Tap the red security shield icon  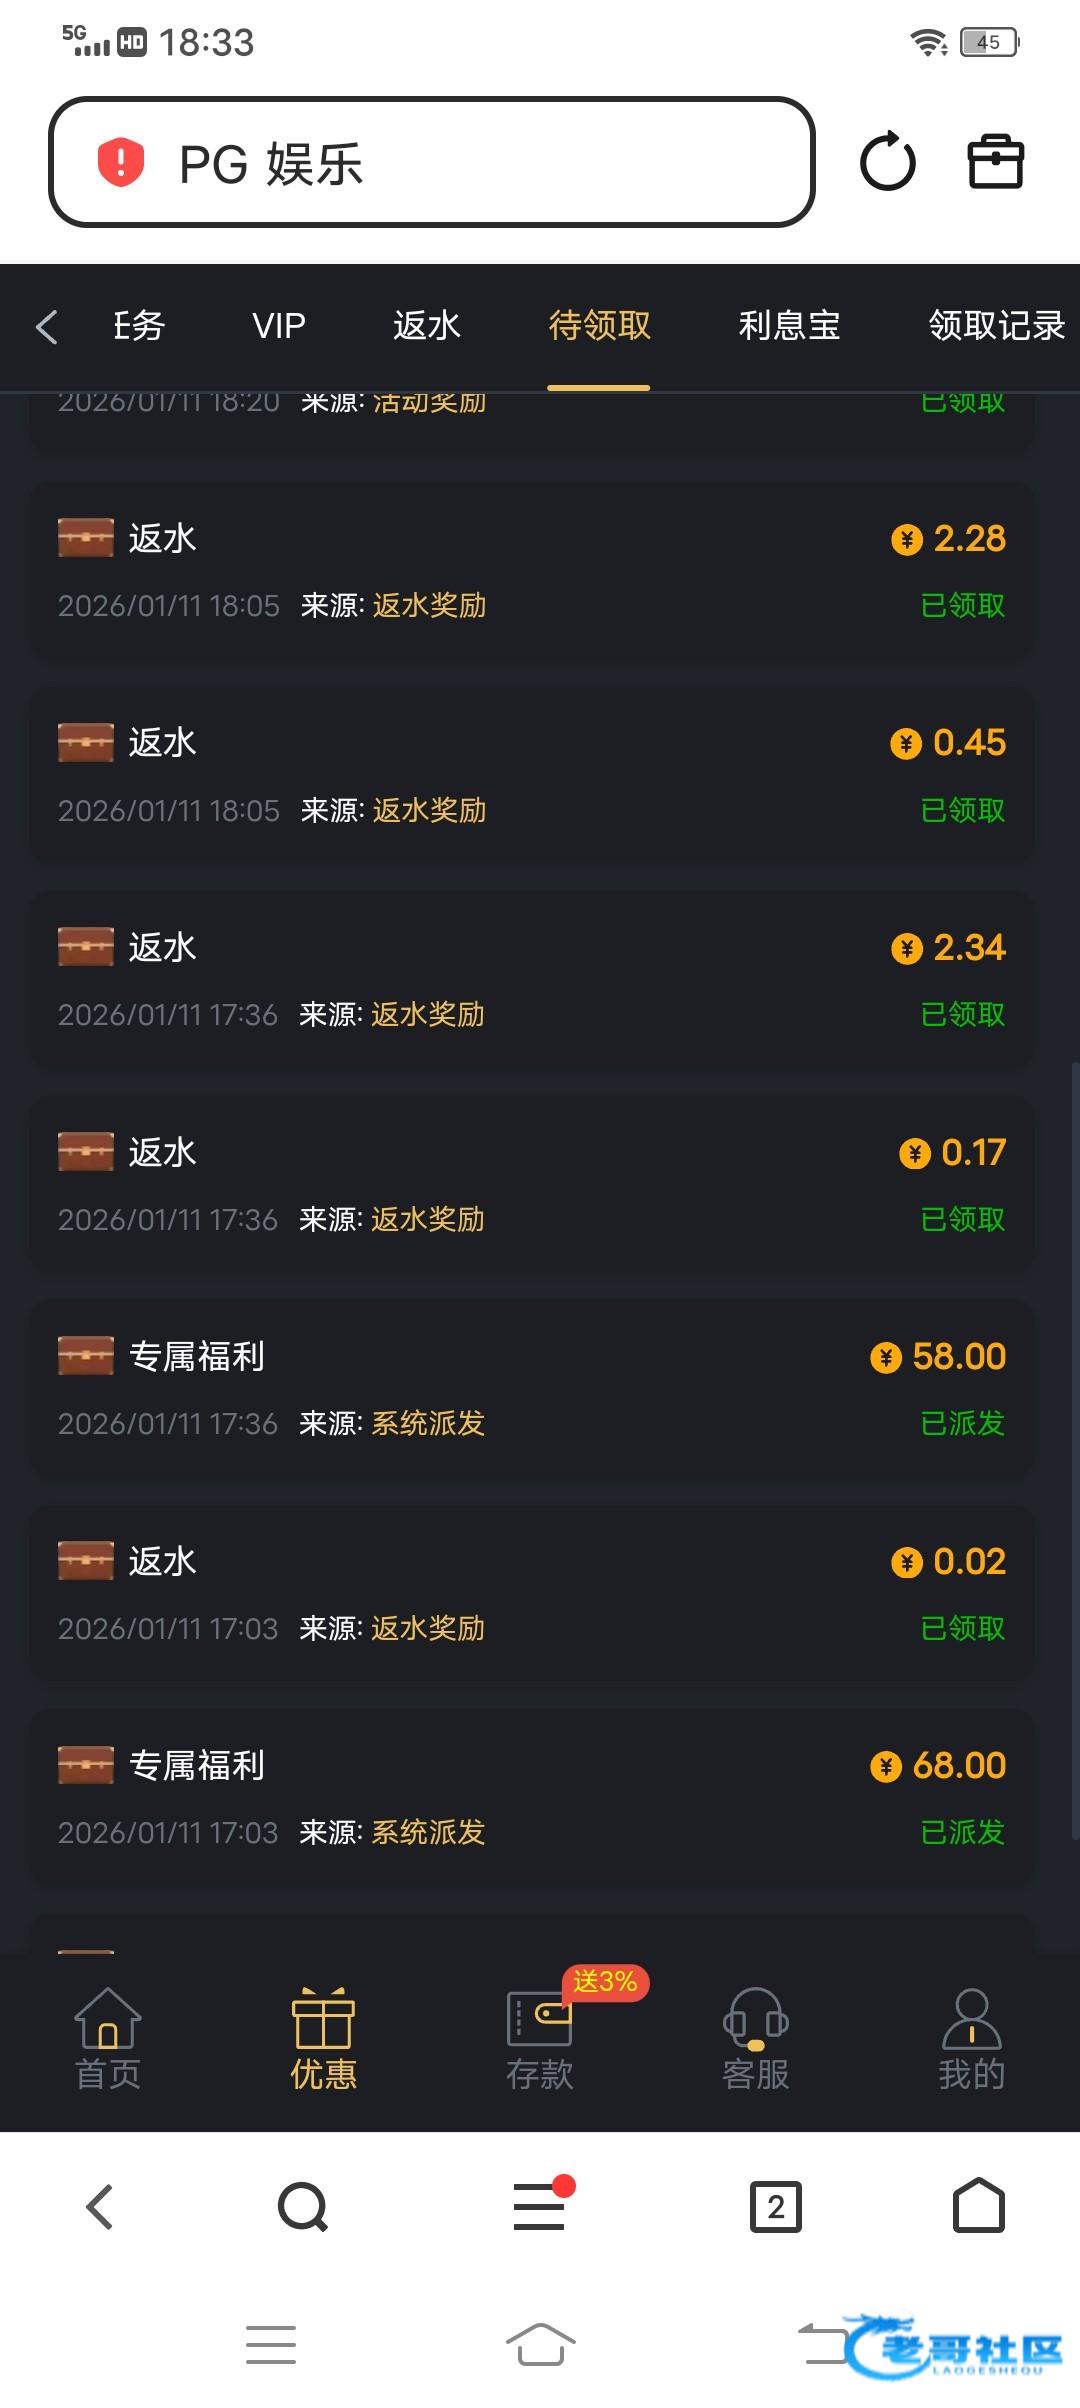tap(121, 163)
